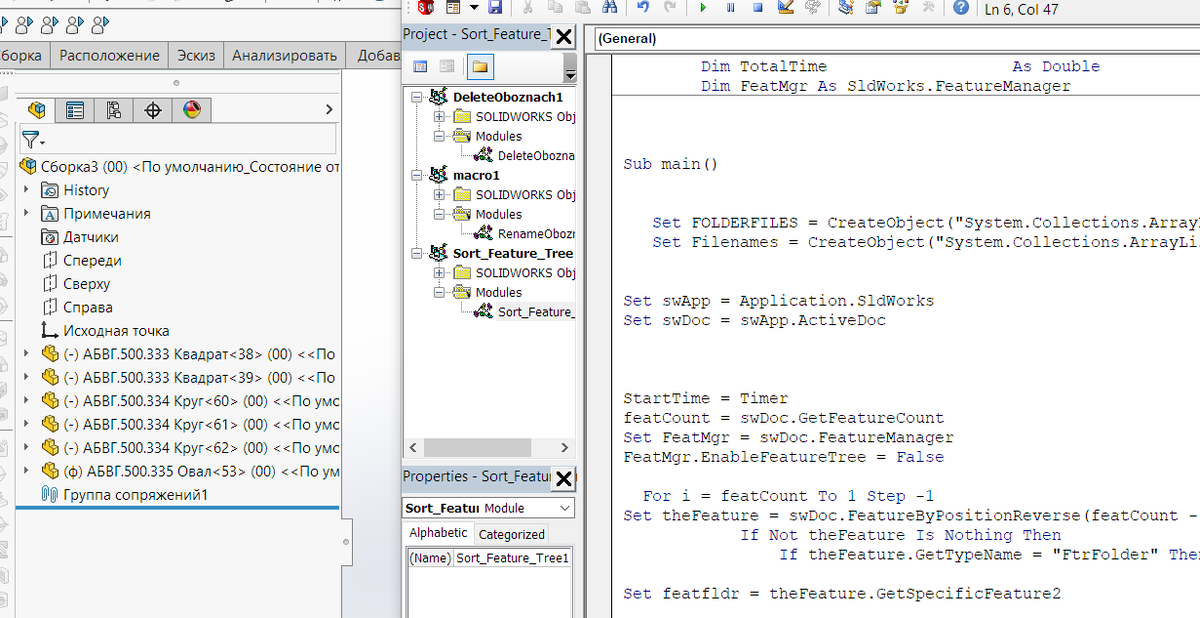The height and width of the screenshot is (618, 1200).
Task: Click the Cut scissors icon
Action: coord(527,7)
